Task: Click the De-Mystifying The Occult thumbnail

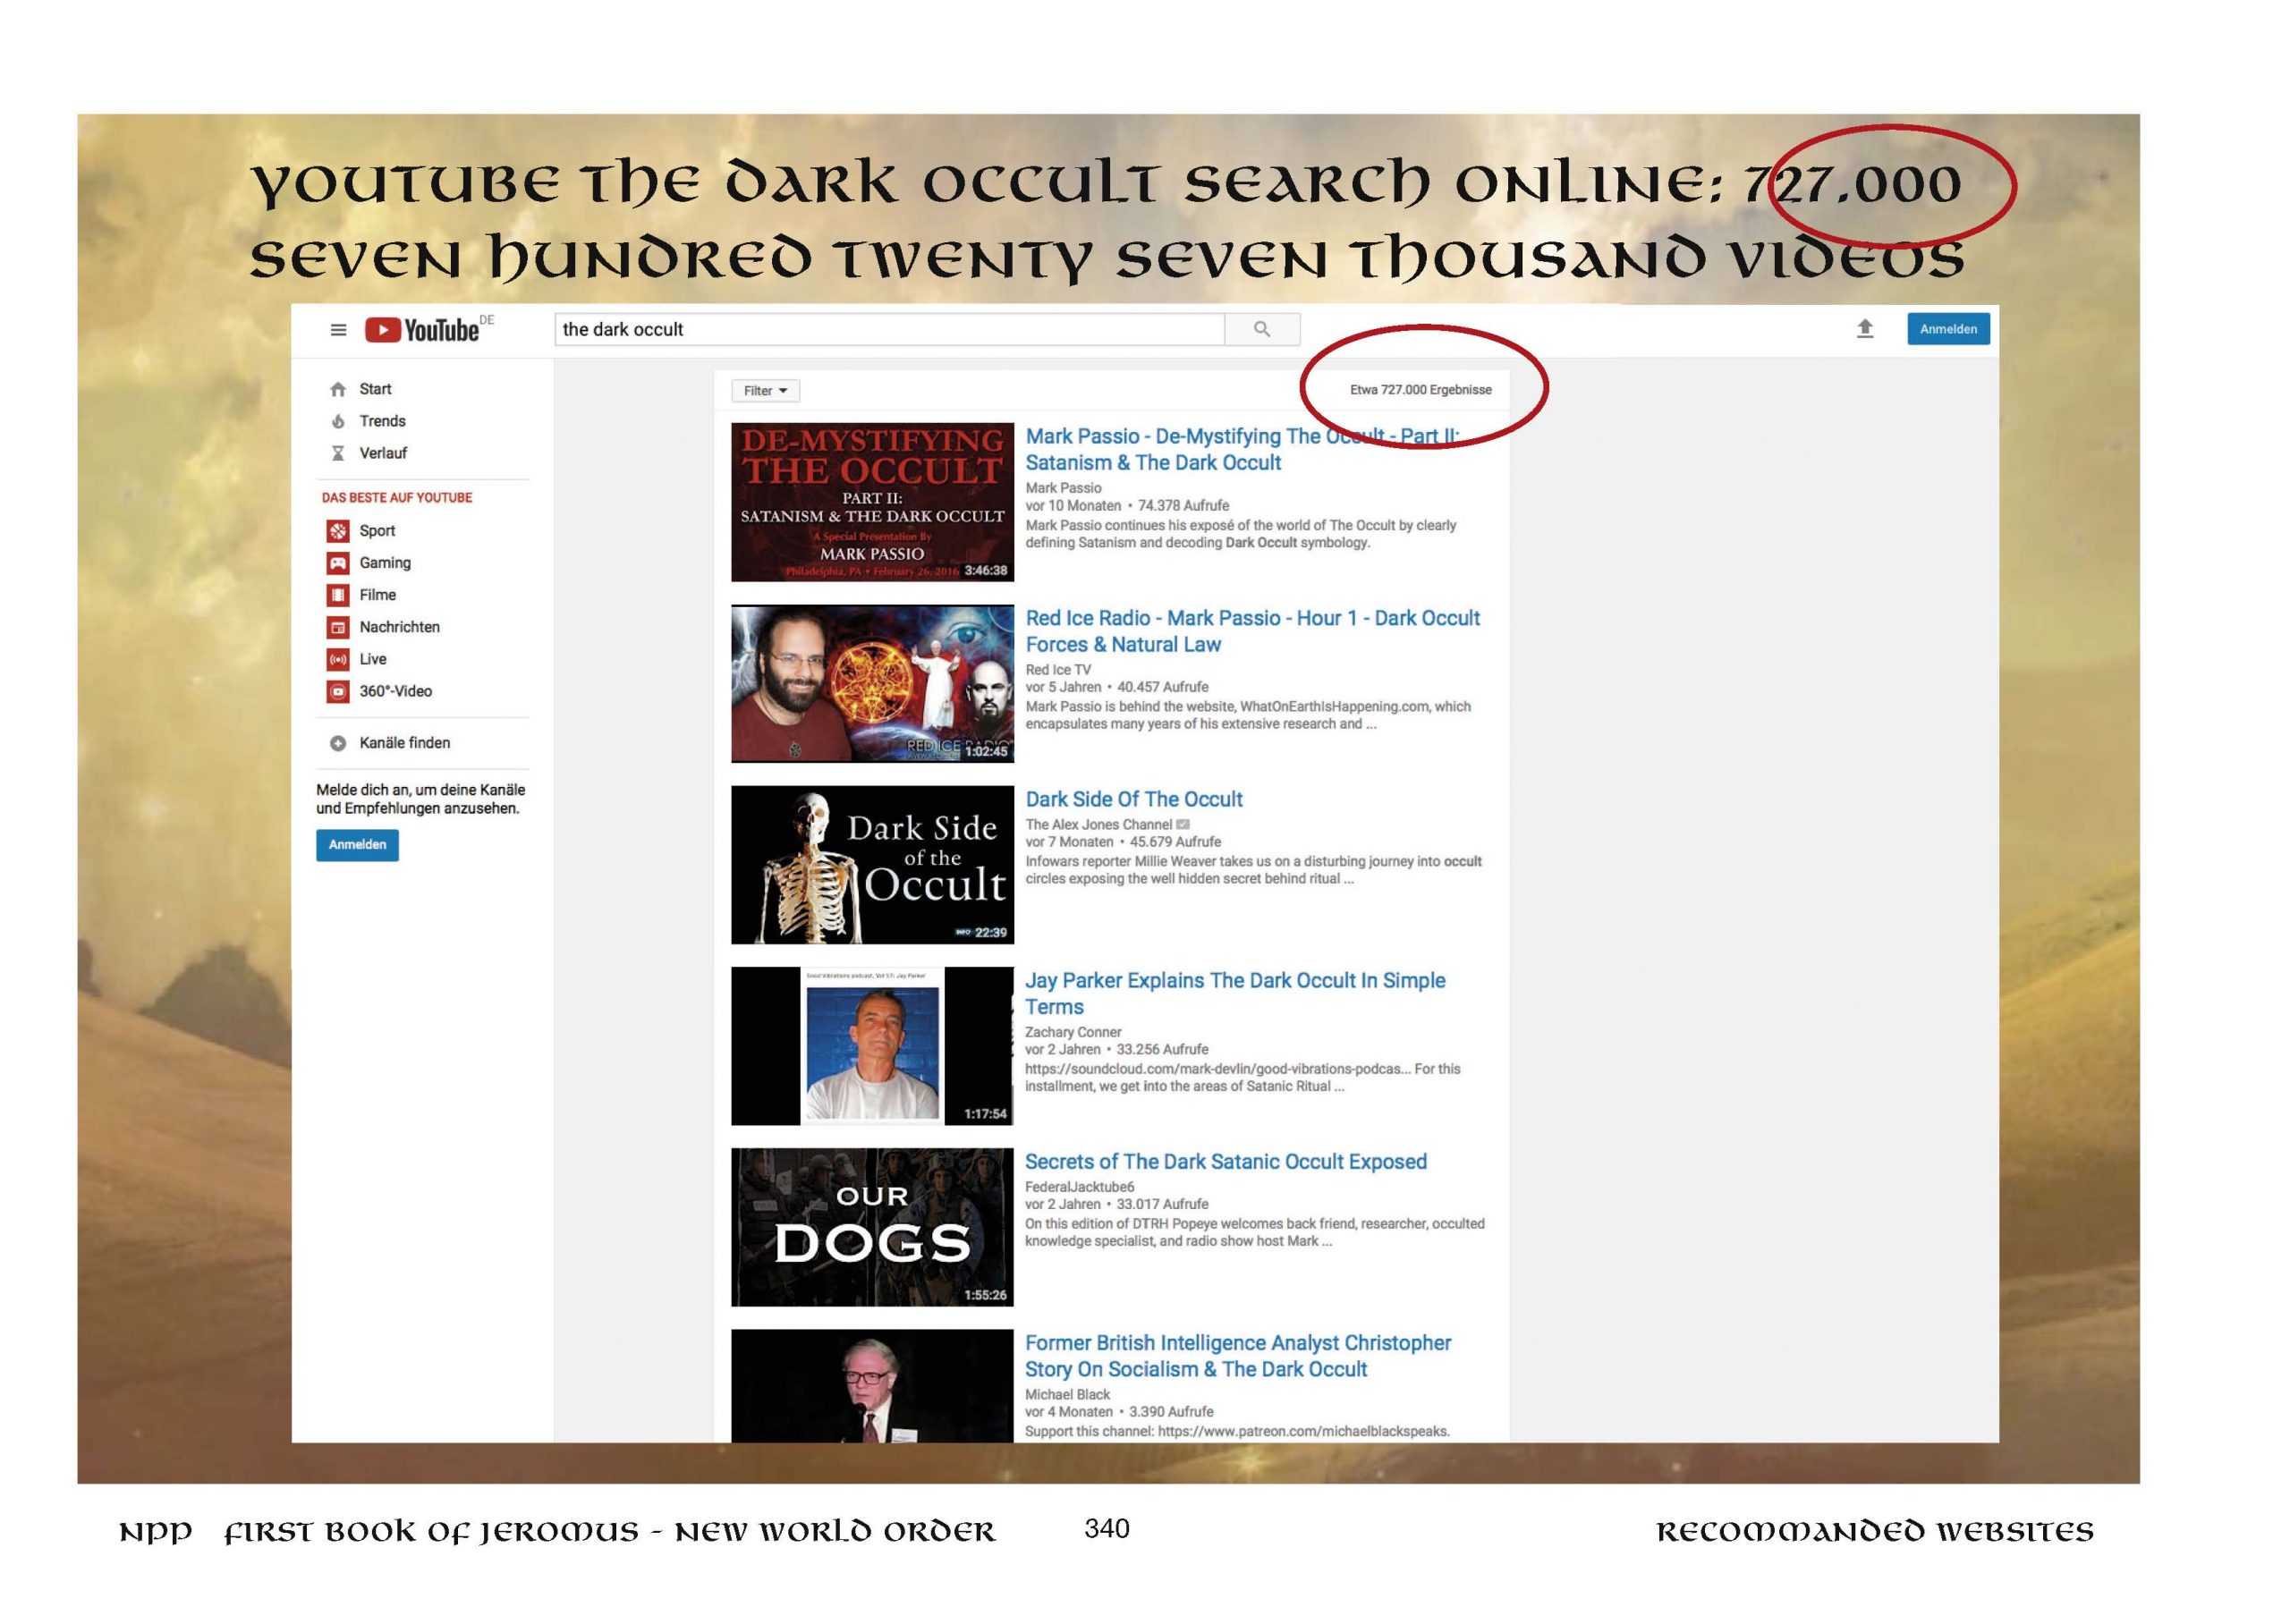Action: pyautogui.click(x=872, y=502)
